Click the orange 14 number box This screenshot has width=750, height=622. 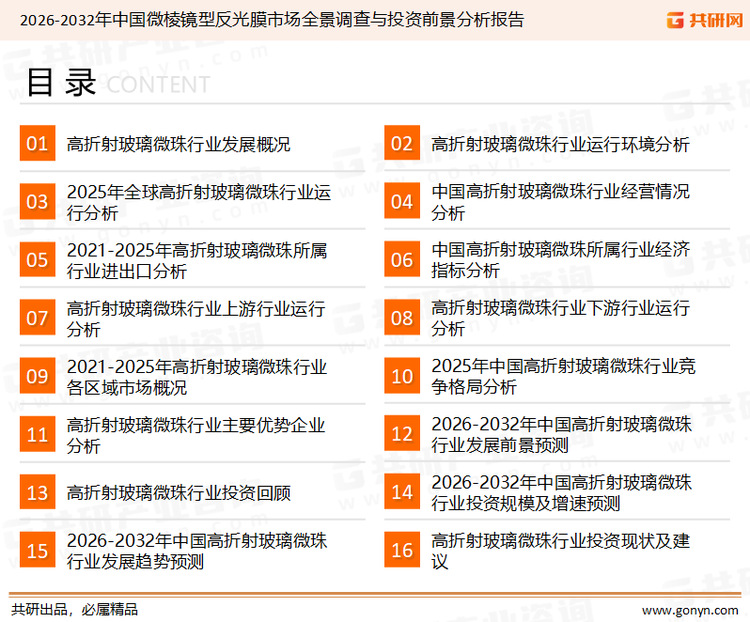[x=402, y=492]
